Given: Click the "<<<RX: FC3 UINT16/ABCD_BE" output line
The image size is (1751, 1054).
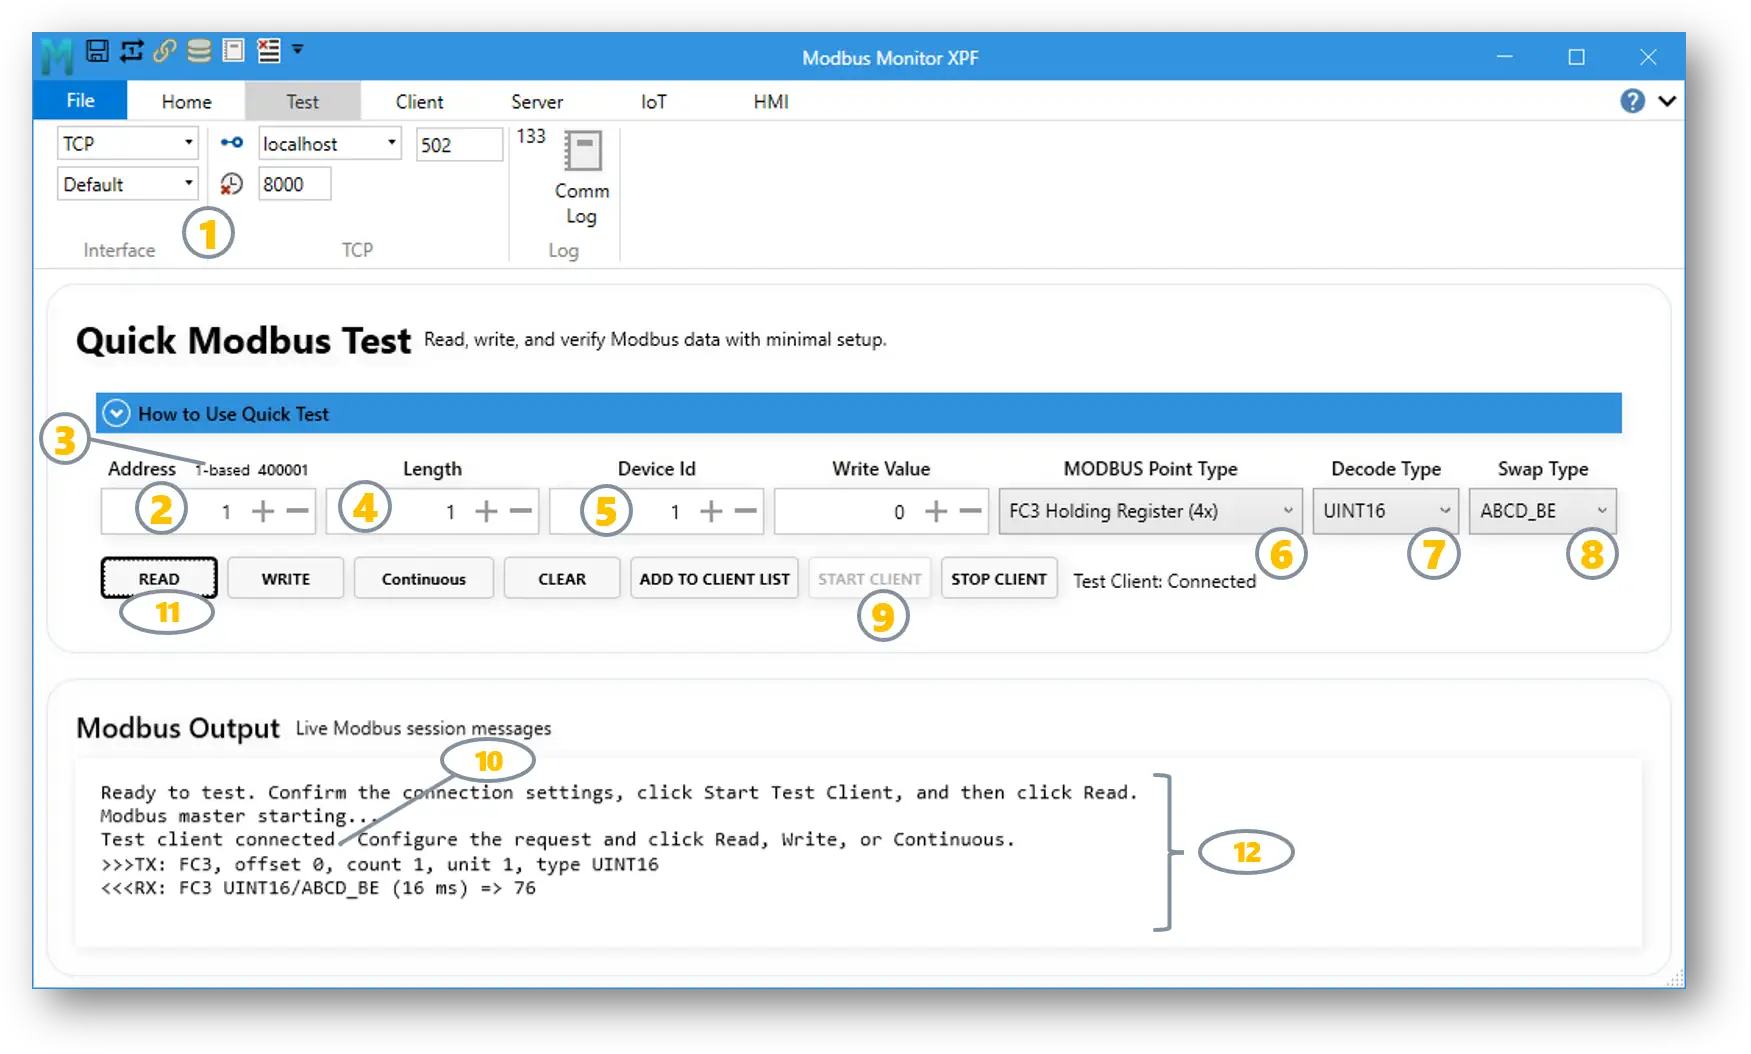Looking at the screenshot, I should coord(318,888).
